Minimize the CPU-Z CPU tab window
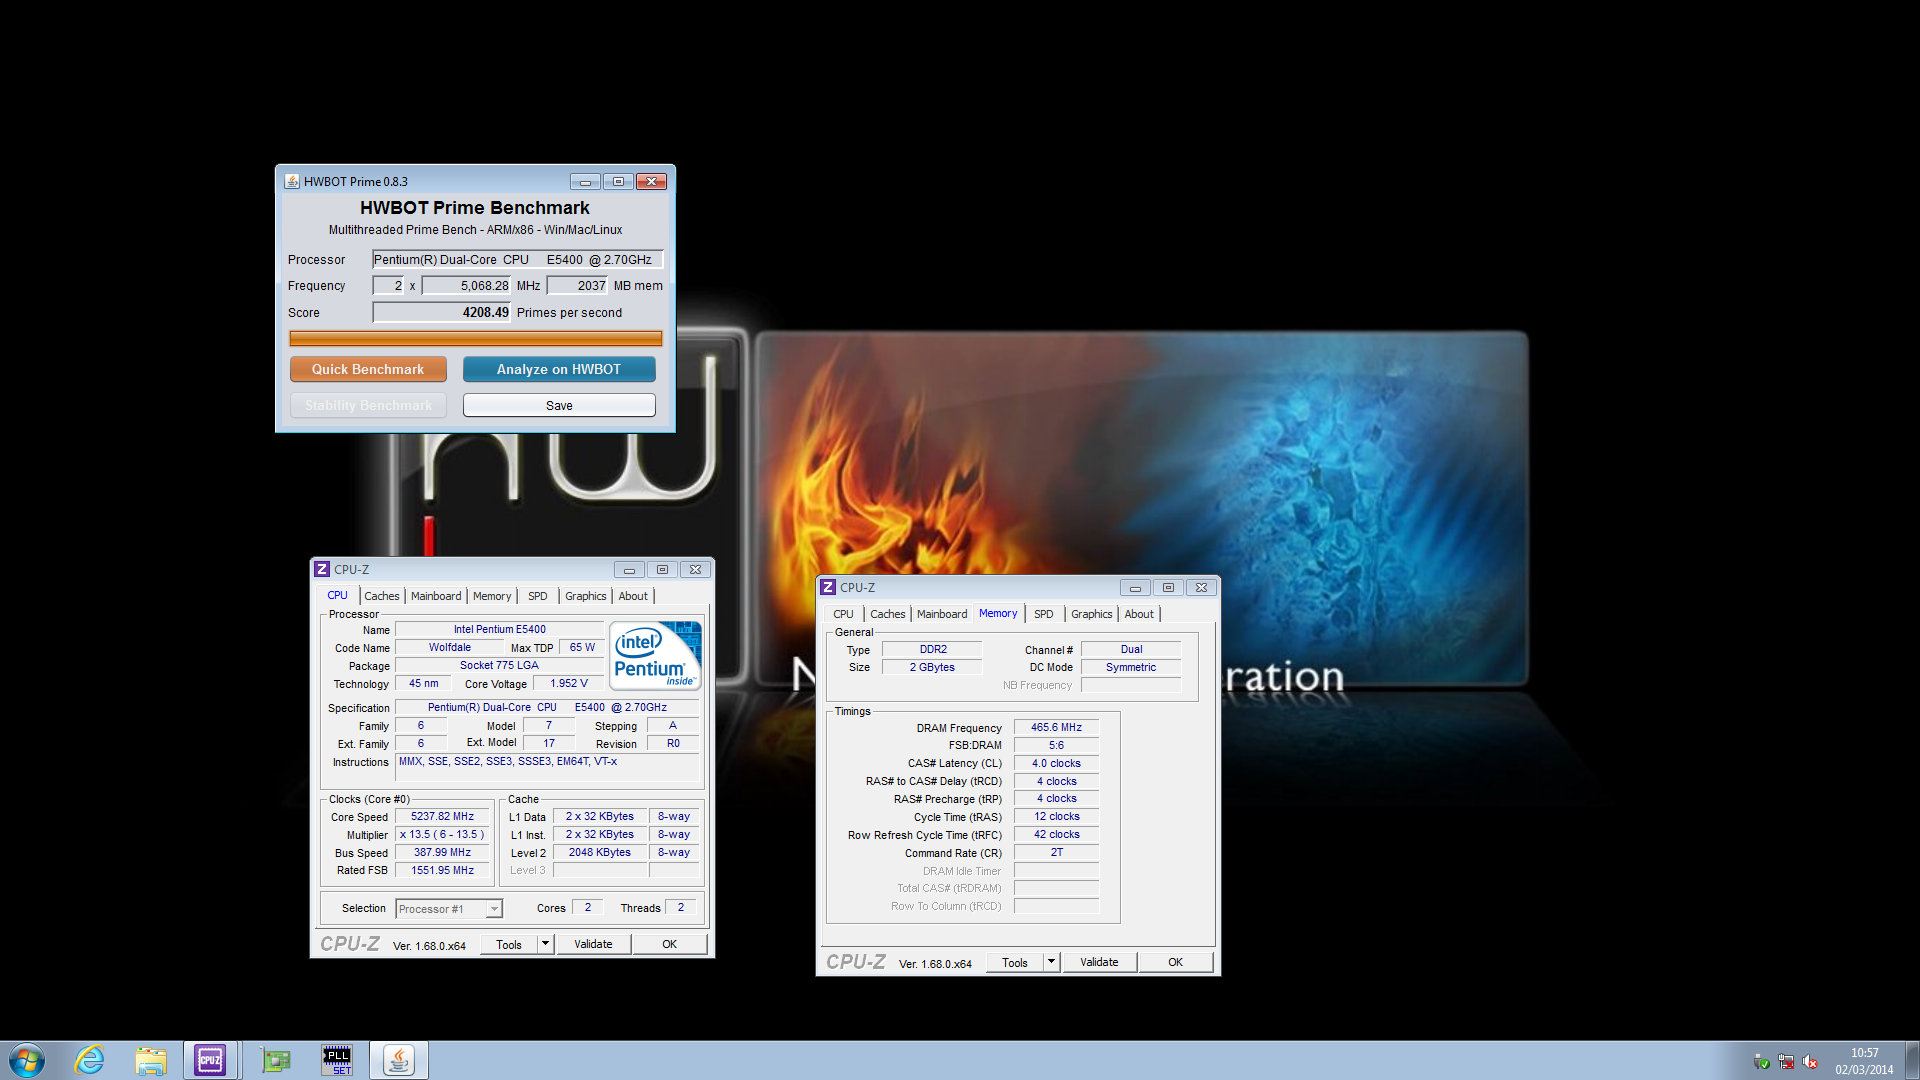 coord(629,570)
